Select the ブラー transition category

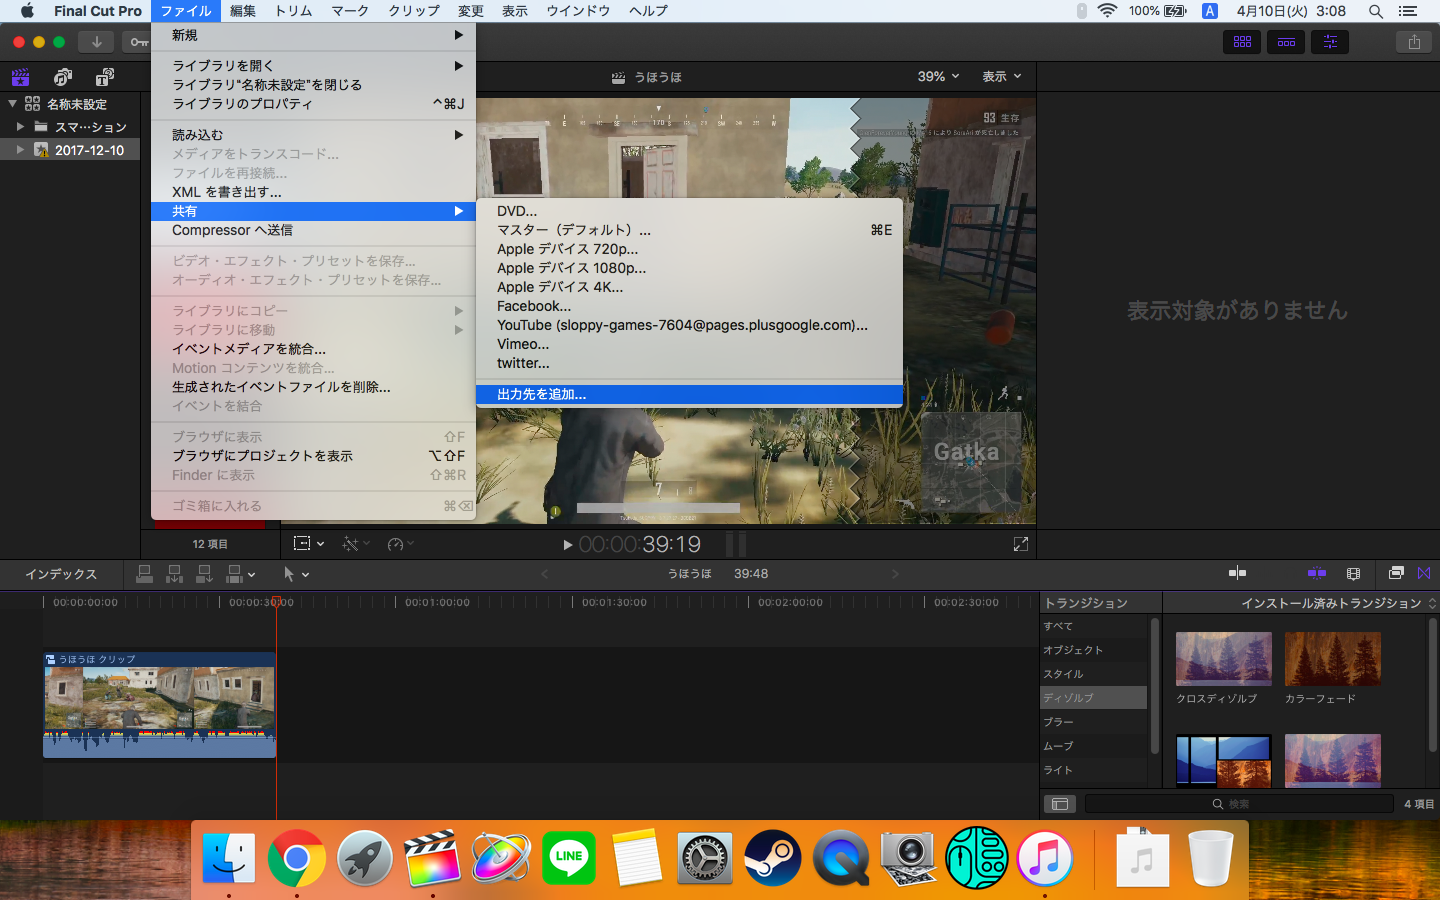pyautogui.click(x=1093, y=722)
